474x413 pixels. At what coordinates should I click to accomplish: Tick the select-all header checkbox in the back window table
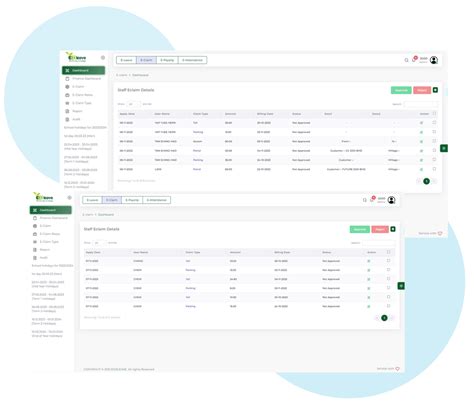[x=434, y=114]
